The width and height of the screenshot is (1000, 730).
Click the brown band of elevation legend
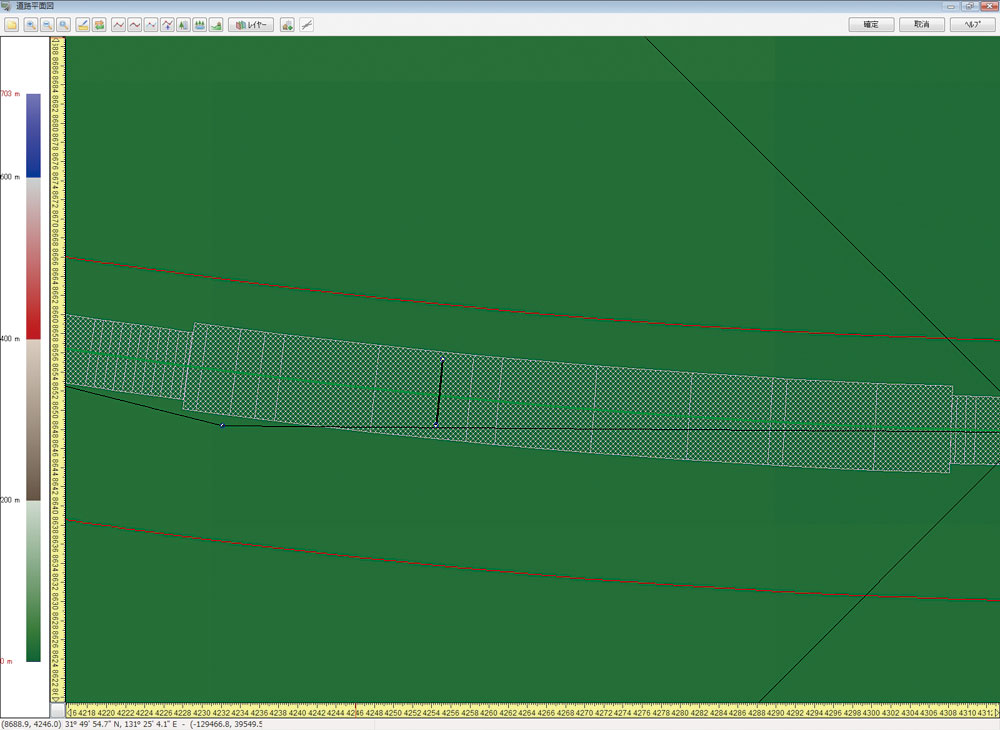(x=33, y=420)
